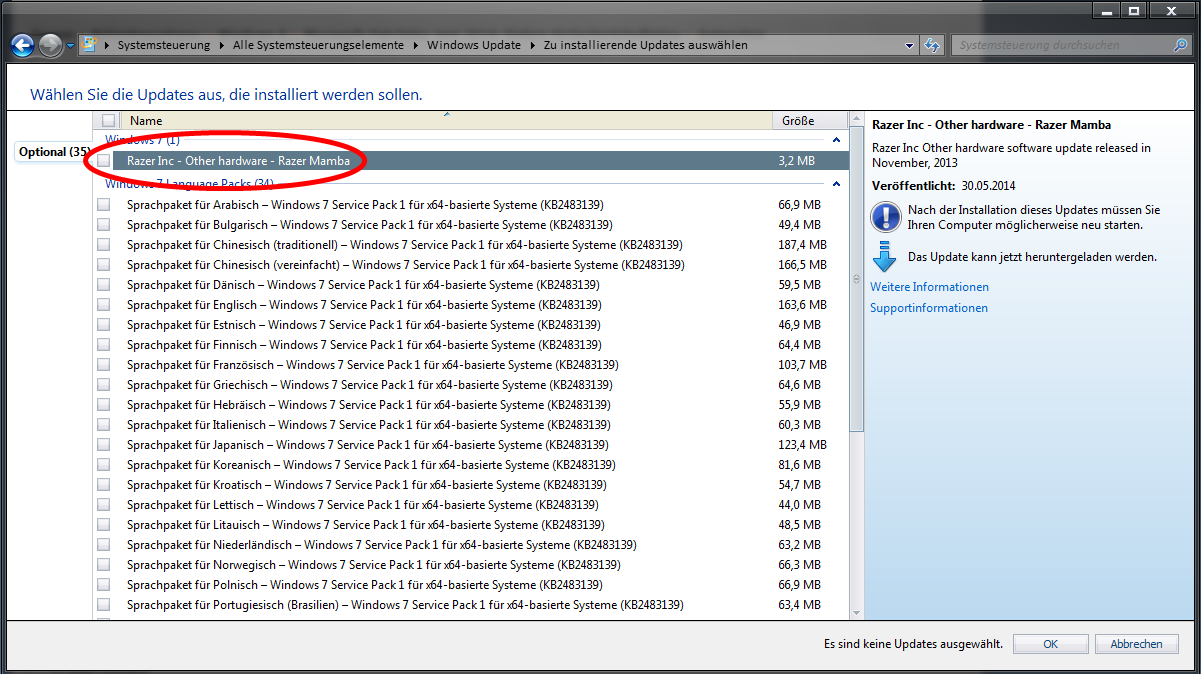Select the Optional (35) tab
The image size is (1201, 674).
click(x=55, y=152)
